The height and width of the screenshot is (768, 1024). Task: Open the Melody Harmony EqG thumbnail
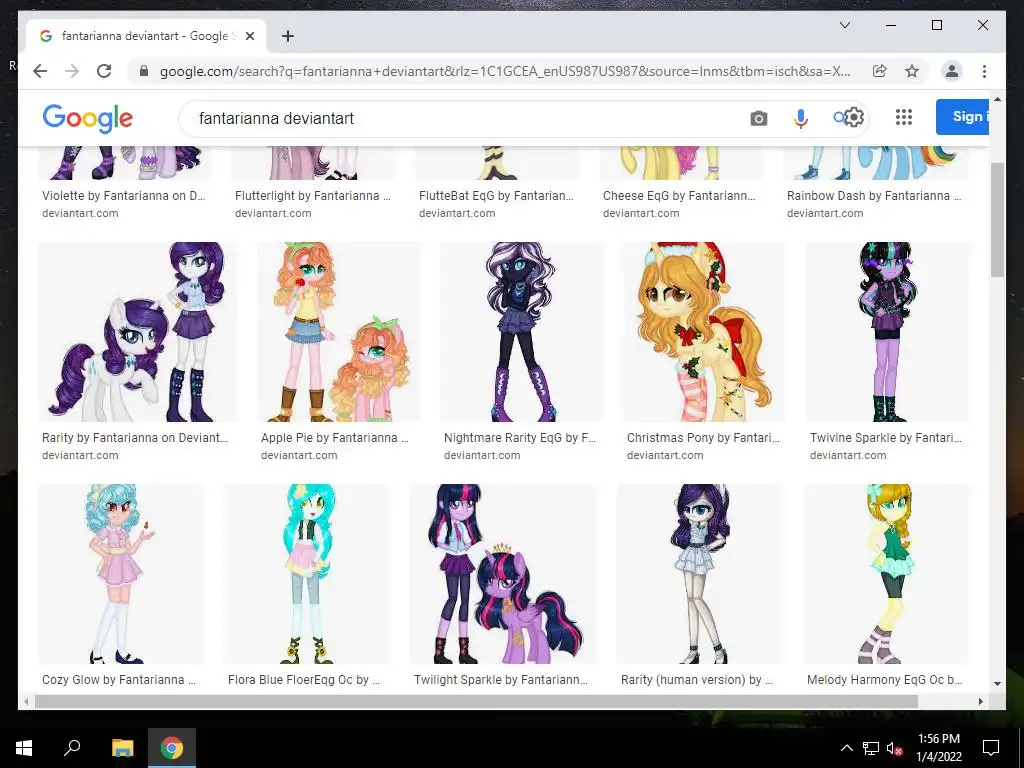pos(886,573)
